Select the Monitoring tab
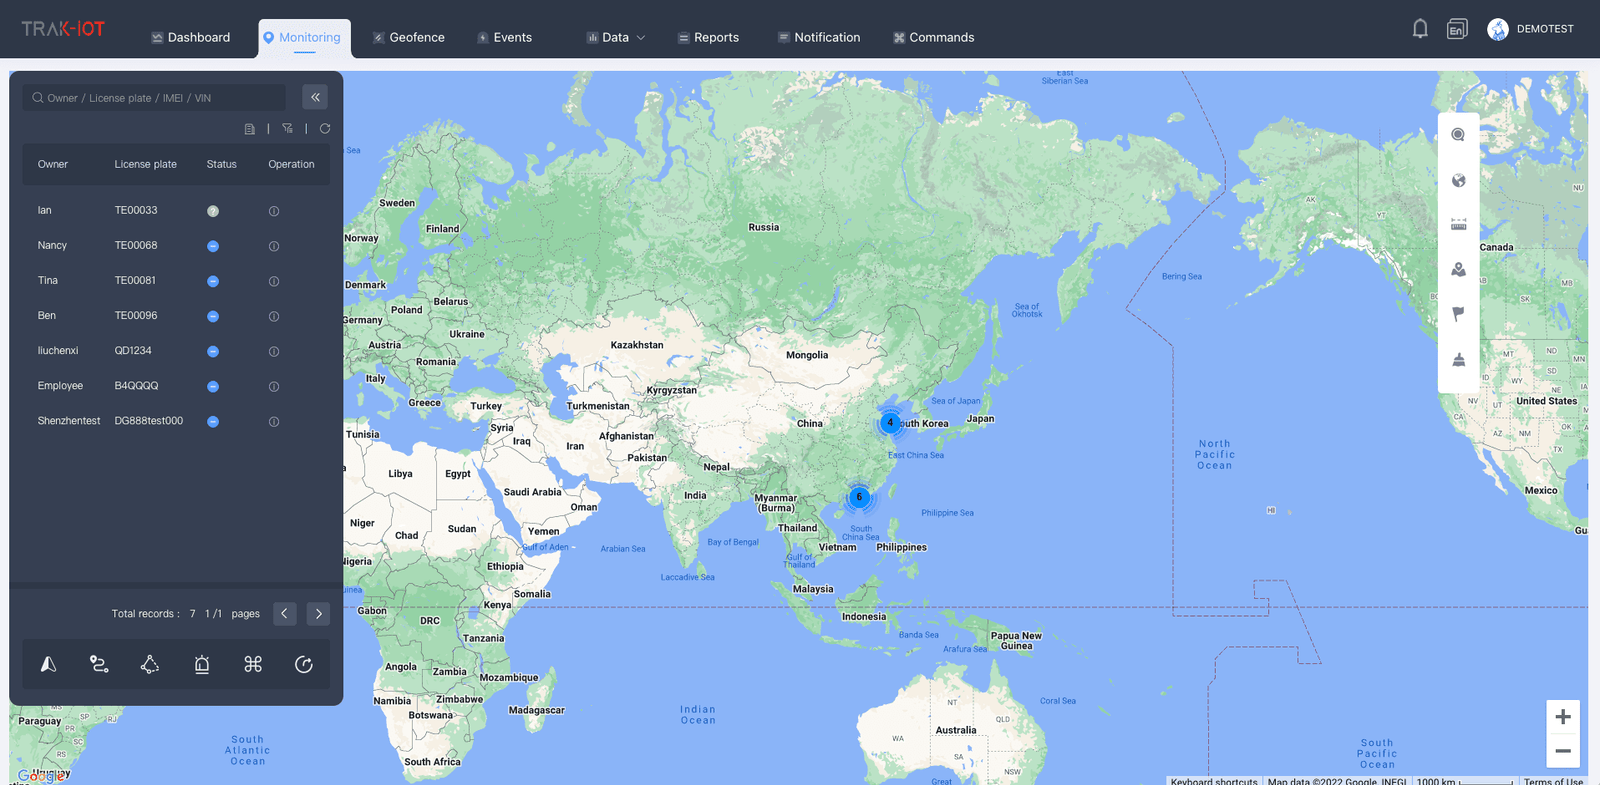This screenshot has width=1600, height=785. 304,38
